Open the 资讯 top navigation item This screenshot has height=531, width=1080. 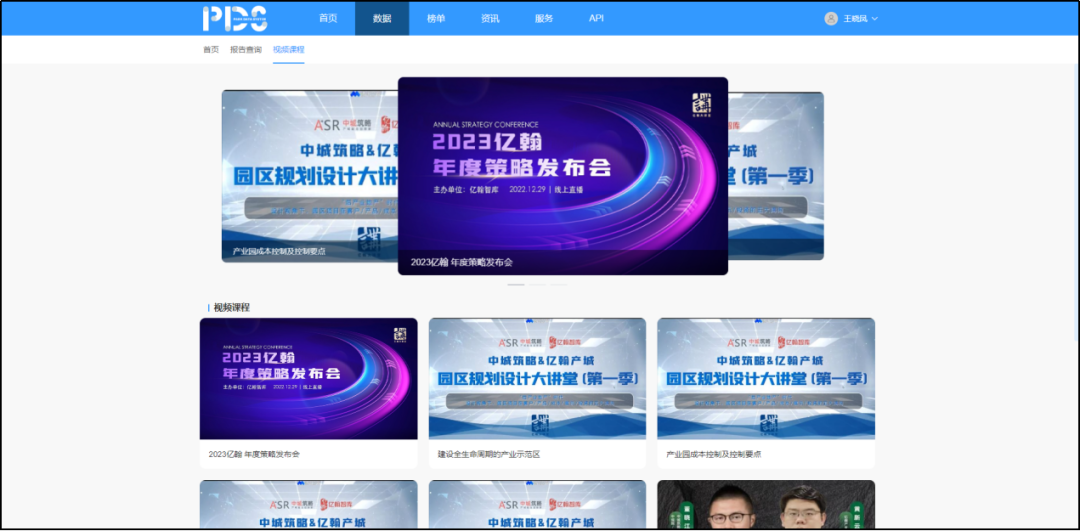(x=490, y=19)
